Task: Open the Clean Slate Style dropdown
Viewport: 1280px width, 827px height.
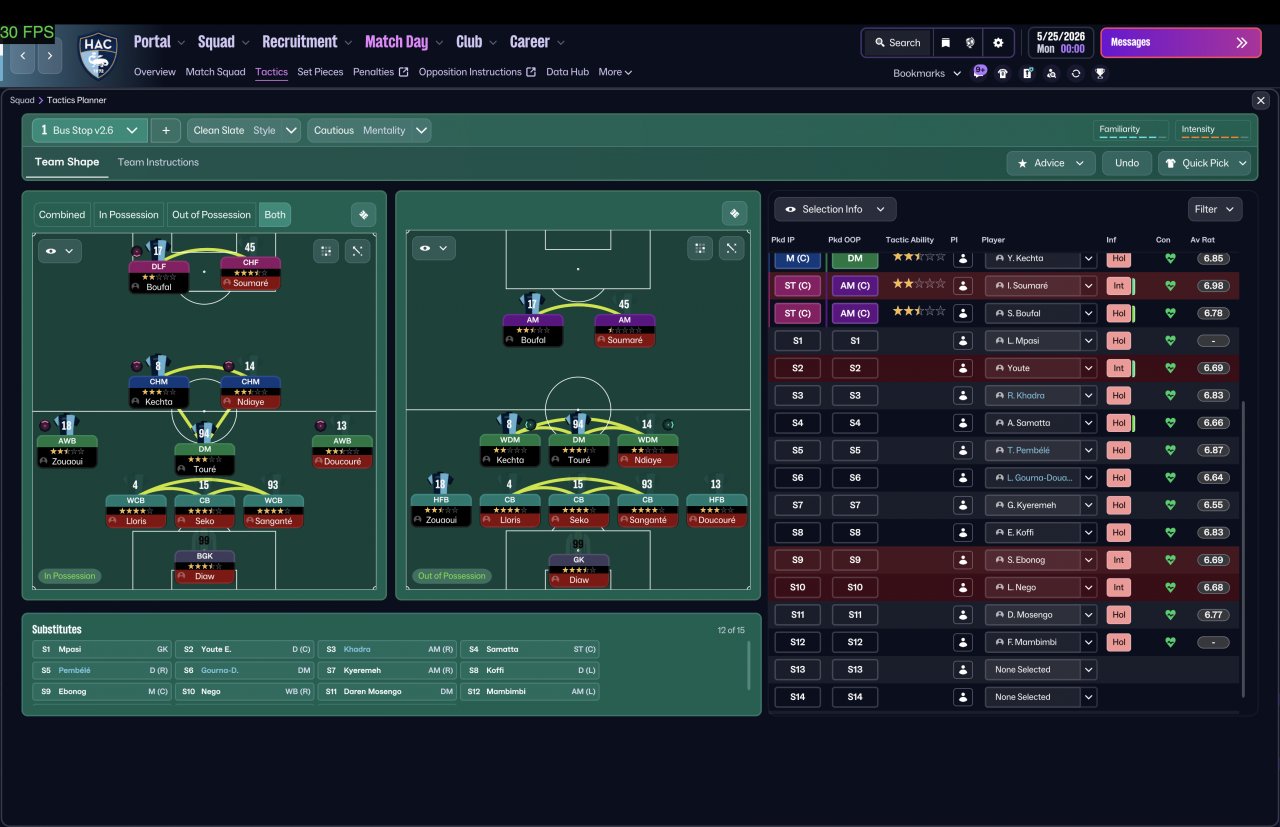Action: click(244, 130)
